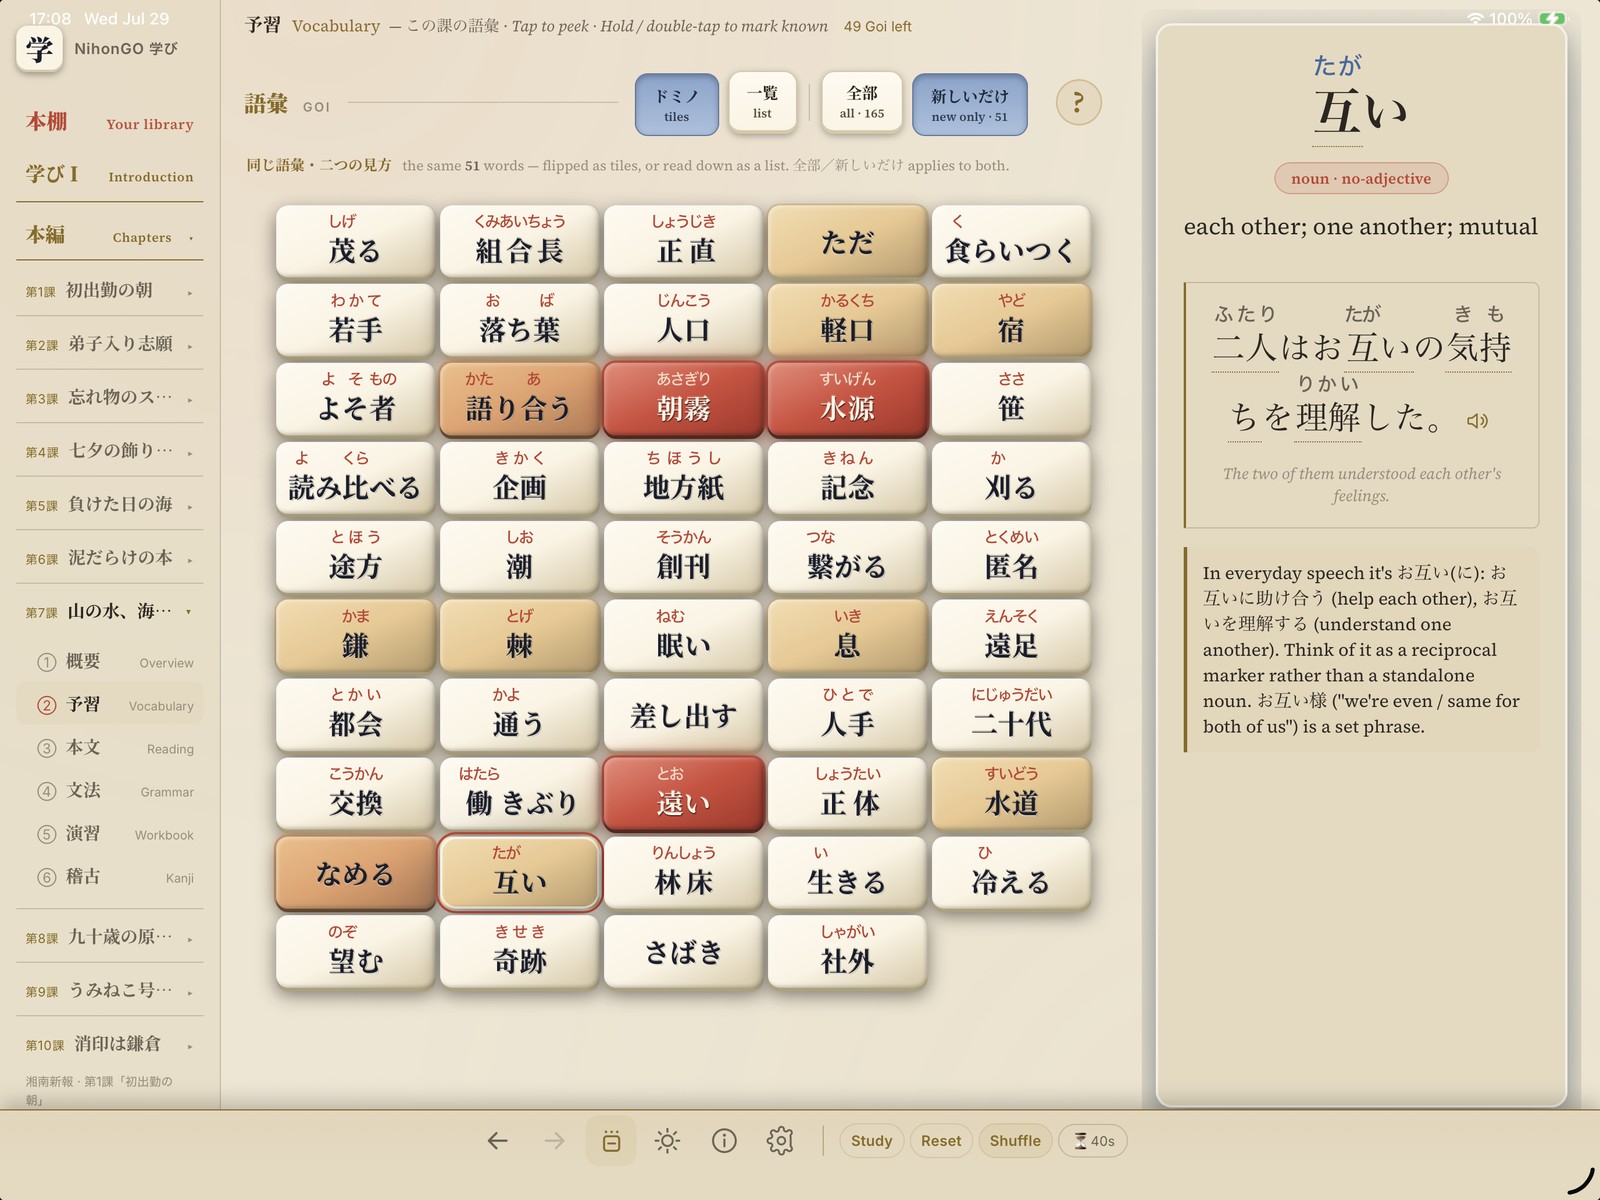Image resolution: width=1600 pixels, height=1200 pixels.
Task: Tap the red 遠い tile
Action: click(683, 794)
